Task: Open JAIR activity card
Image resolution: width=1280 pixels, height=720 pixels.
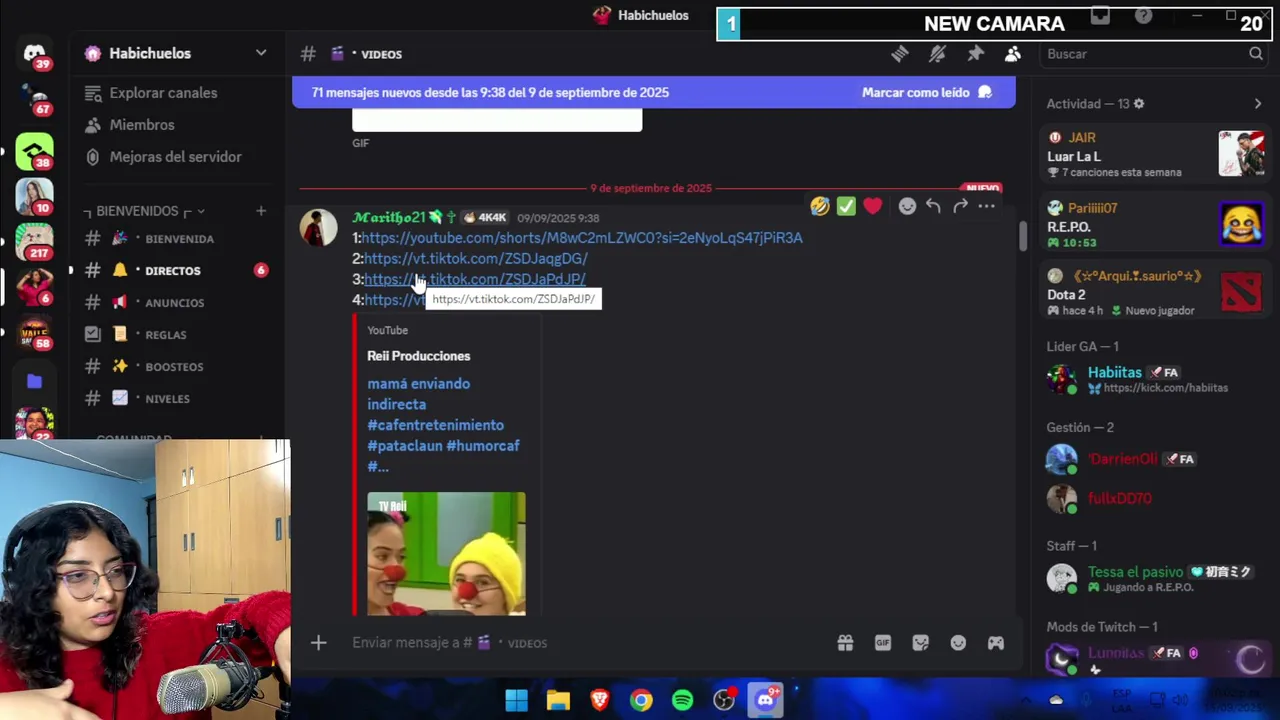Action: [1155, 154]
